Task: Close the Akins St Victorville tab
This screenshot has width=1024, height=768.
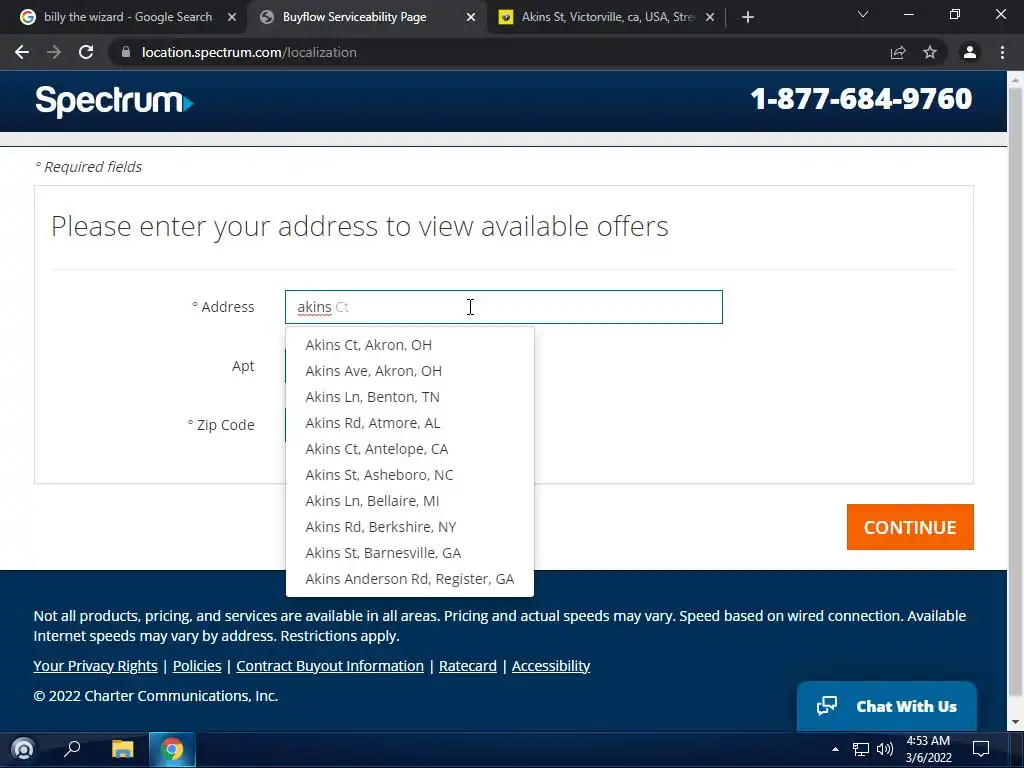Action: pos(710,17)
